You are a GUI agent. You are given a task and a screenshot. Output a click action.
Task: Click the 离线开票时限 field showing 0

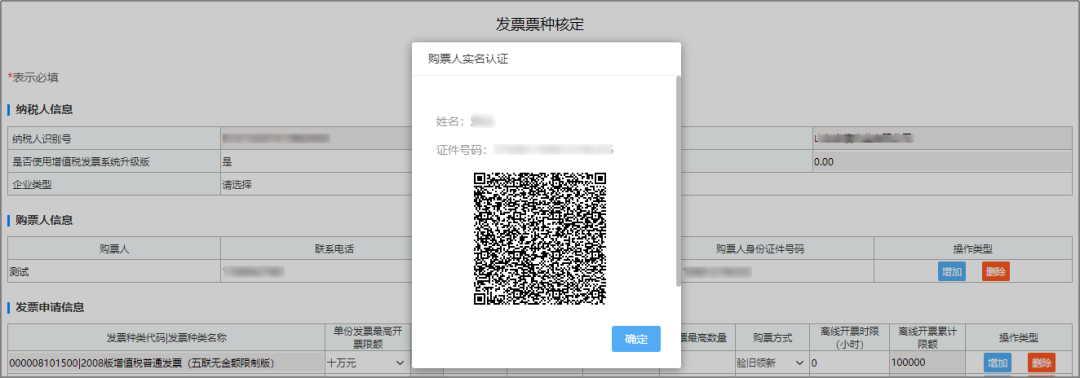coord(849,362)
